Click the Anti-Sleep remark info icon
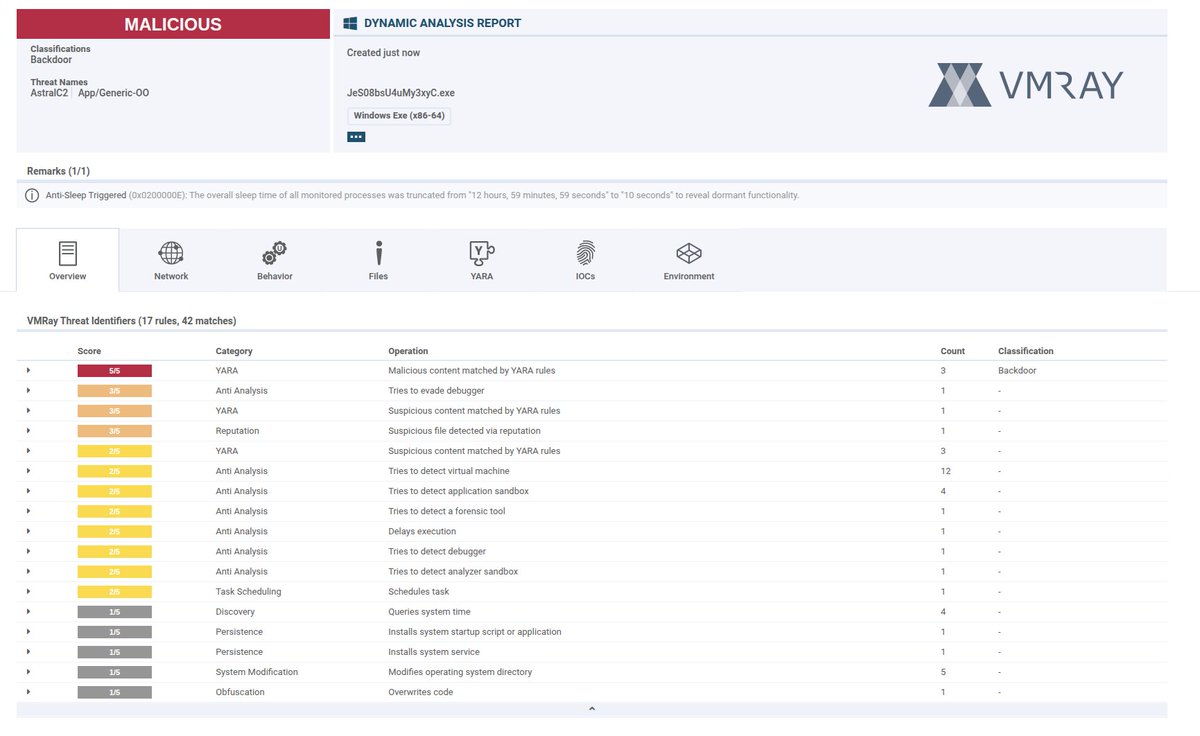Viewport: 1200px width, 736px height. (33, 195)
